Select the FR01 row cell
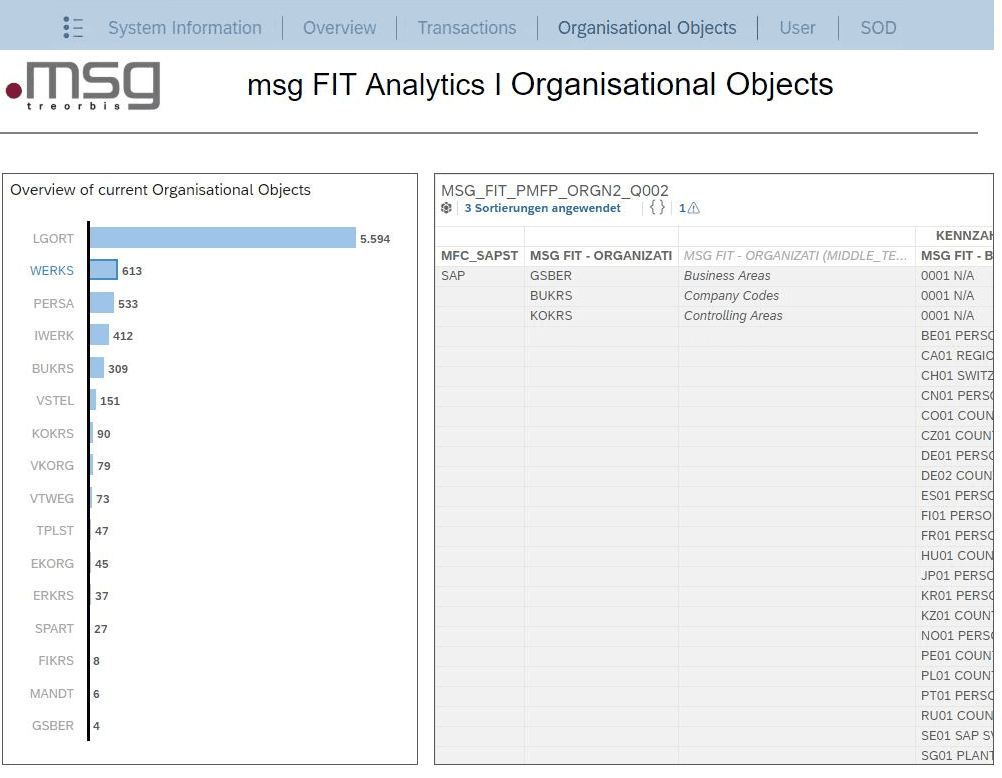This screenshot has height=778, width=1002. pos(957,536)
